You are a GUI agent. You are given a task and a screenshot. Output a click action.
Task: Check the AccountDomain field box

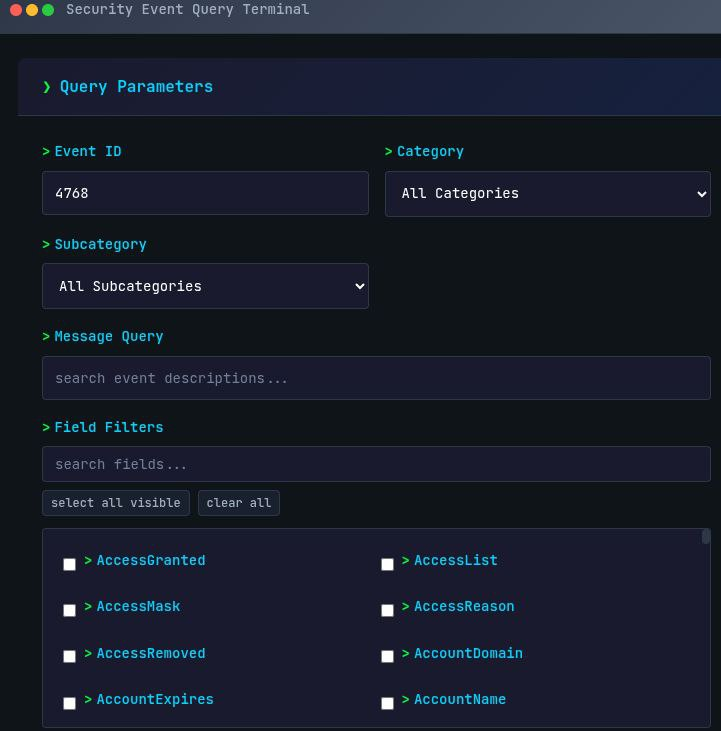tap(387, 656)
